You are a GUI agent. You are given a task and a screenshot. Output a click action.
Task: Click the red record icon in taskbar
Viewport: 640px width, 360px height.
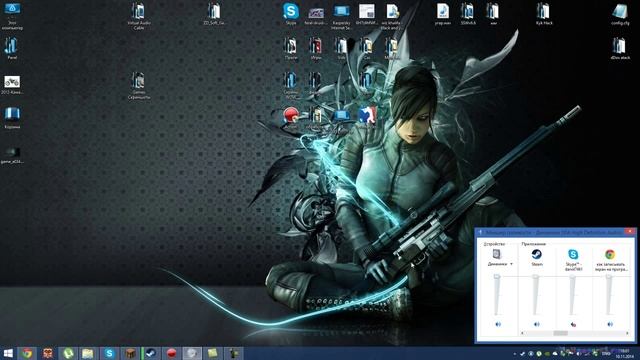coord(171,353)
